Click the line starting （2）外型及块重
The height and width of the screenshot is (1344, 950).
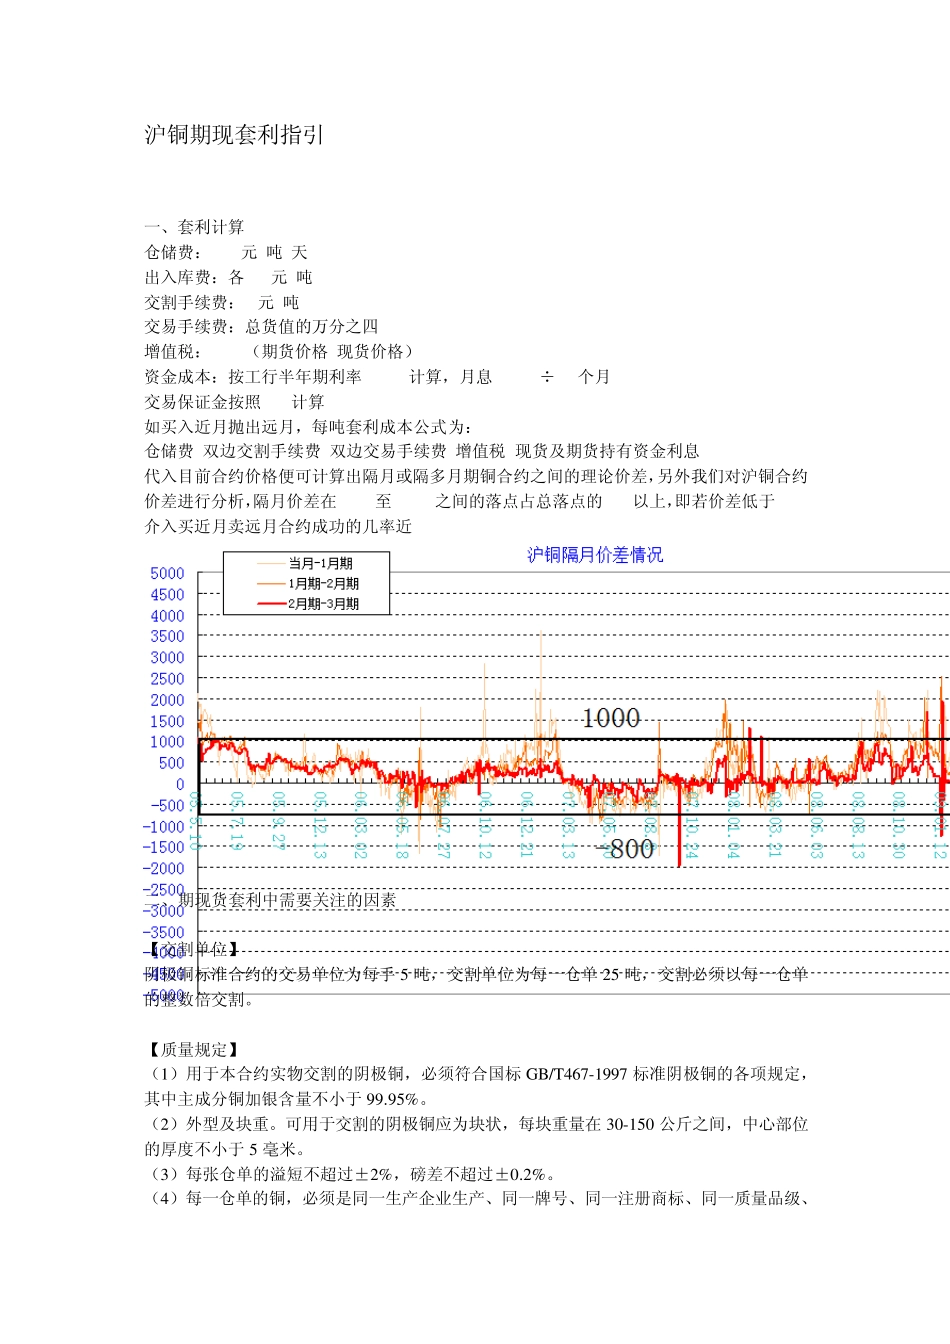tap(476, 1124)
